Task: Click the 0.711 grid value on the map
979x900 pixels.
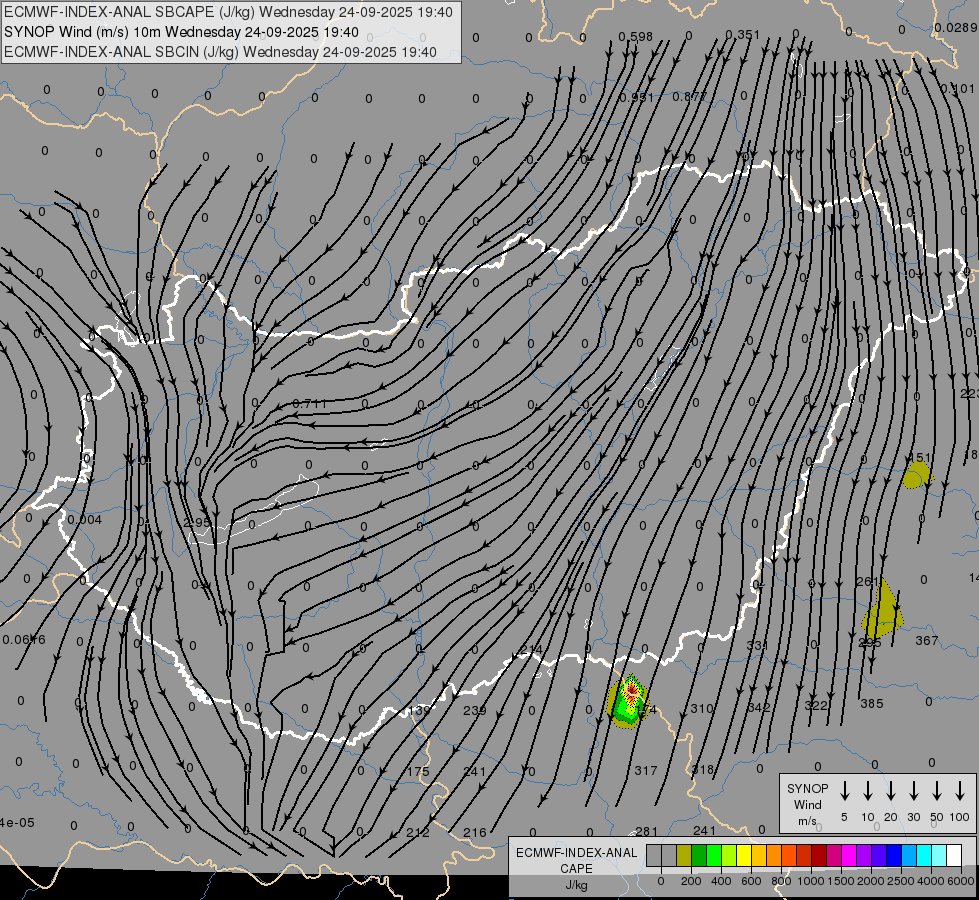Action: pyautogui.click(x=310, y=403)
